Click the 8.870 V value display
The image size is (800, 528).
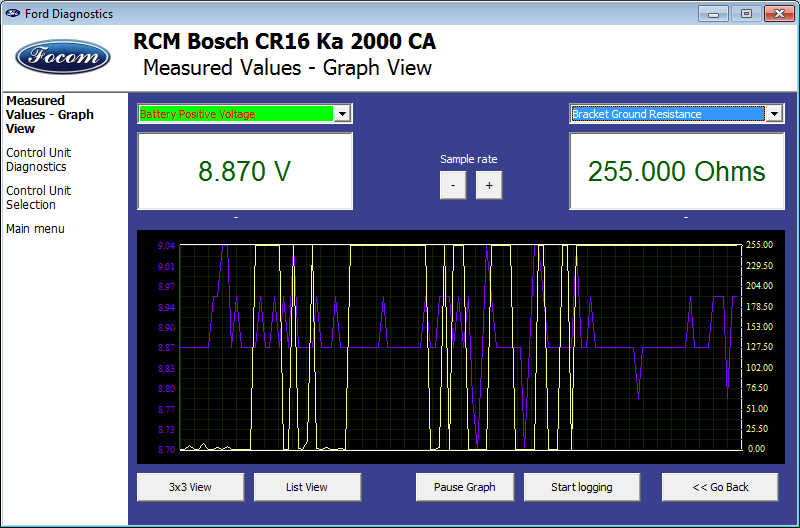[245, 171]
